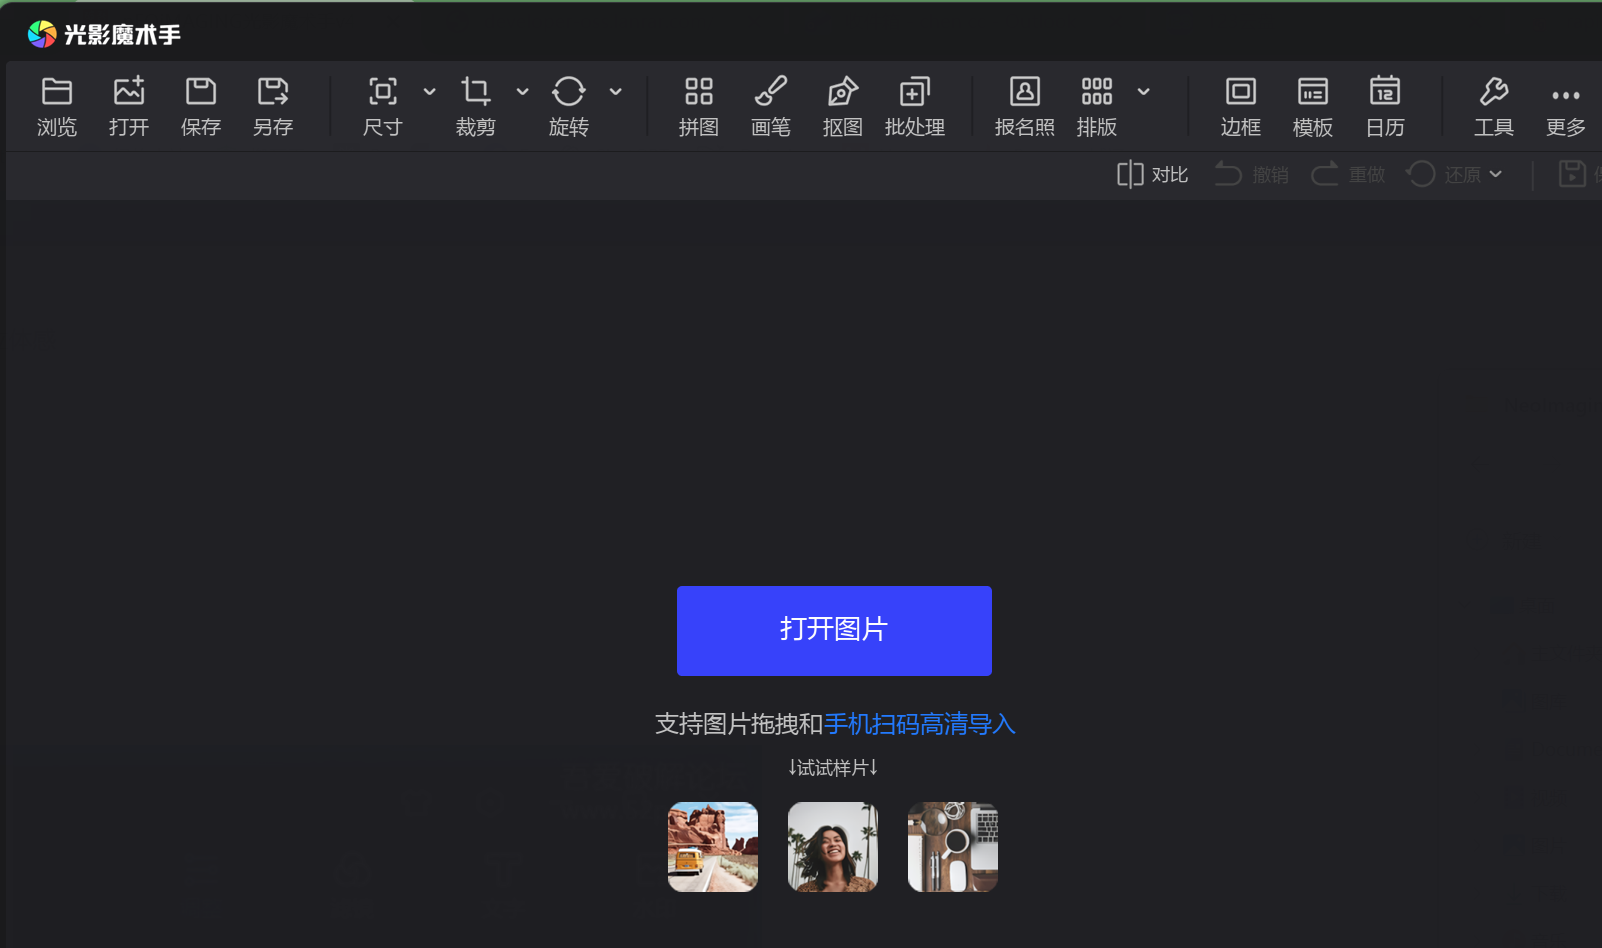Click the 打开图片 open image button
The height and width of the screenshot is (948, 1602).
pos(834,630)
